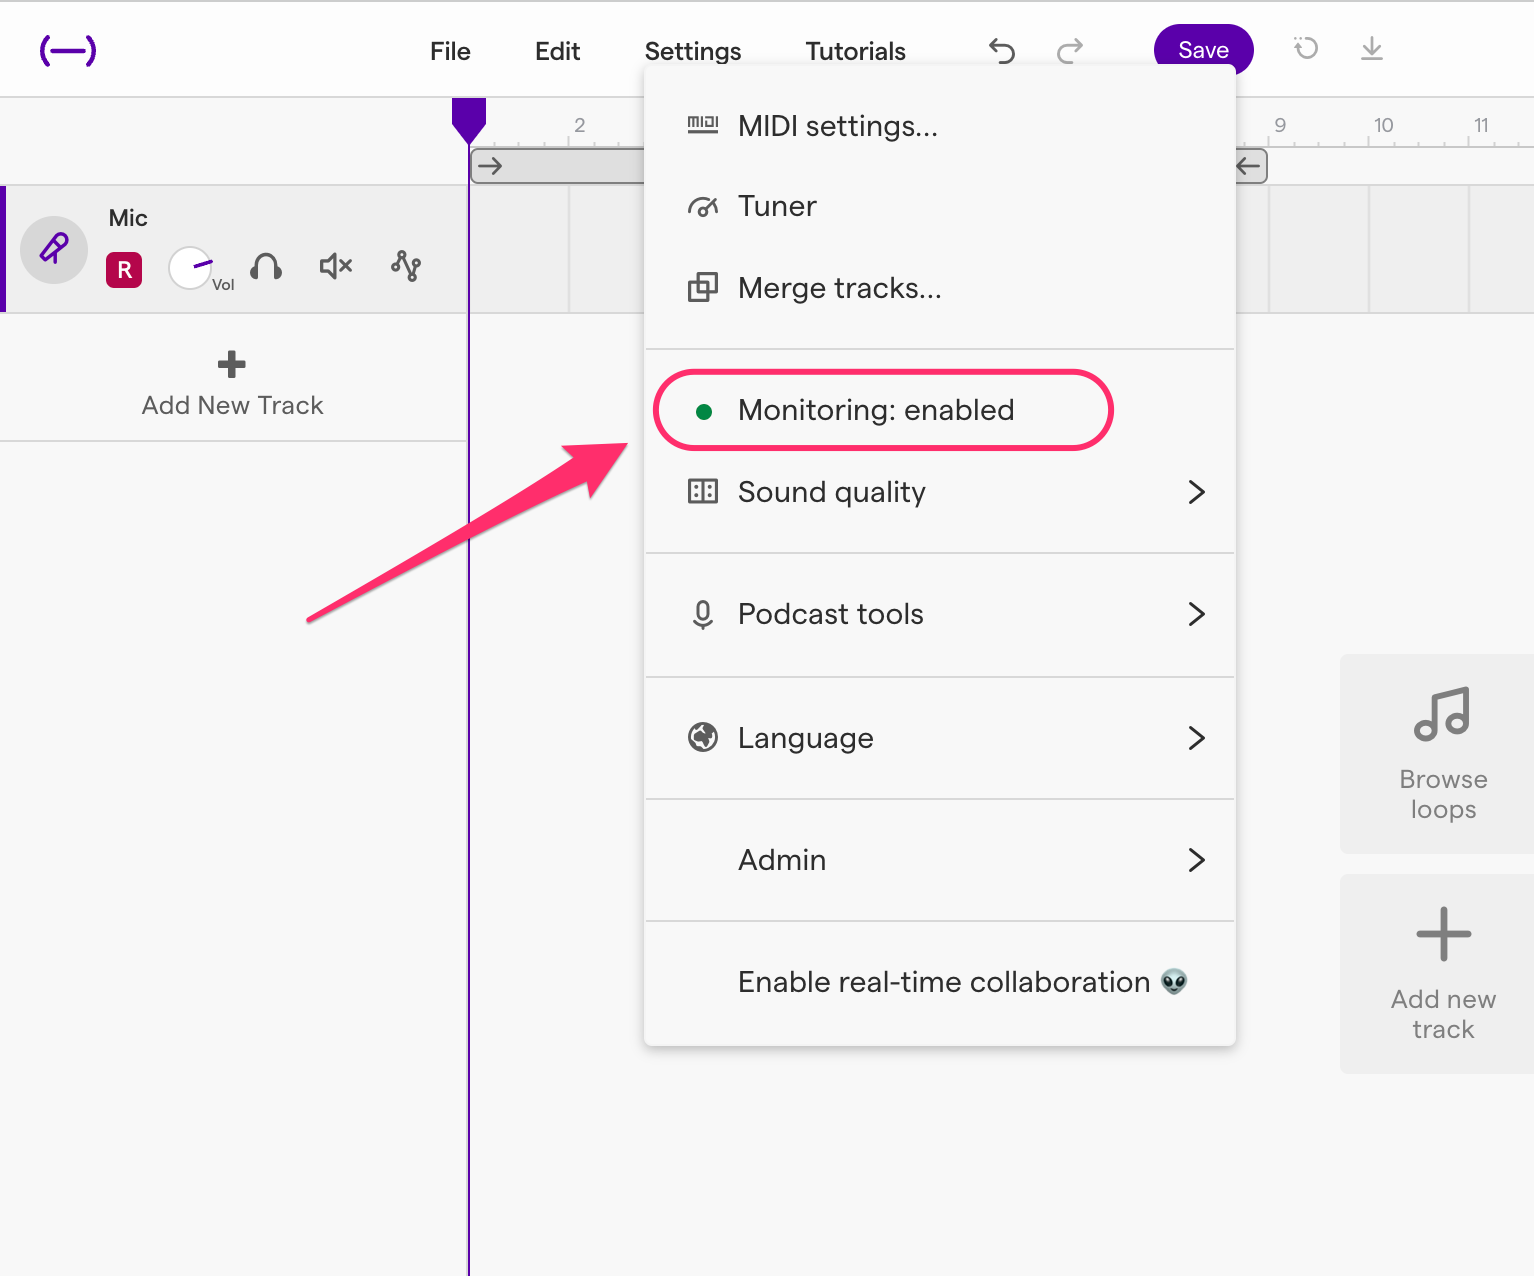
Task: Adjust the Mic track volume knob
Action: click(190, 267)
